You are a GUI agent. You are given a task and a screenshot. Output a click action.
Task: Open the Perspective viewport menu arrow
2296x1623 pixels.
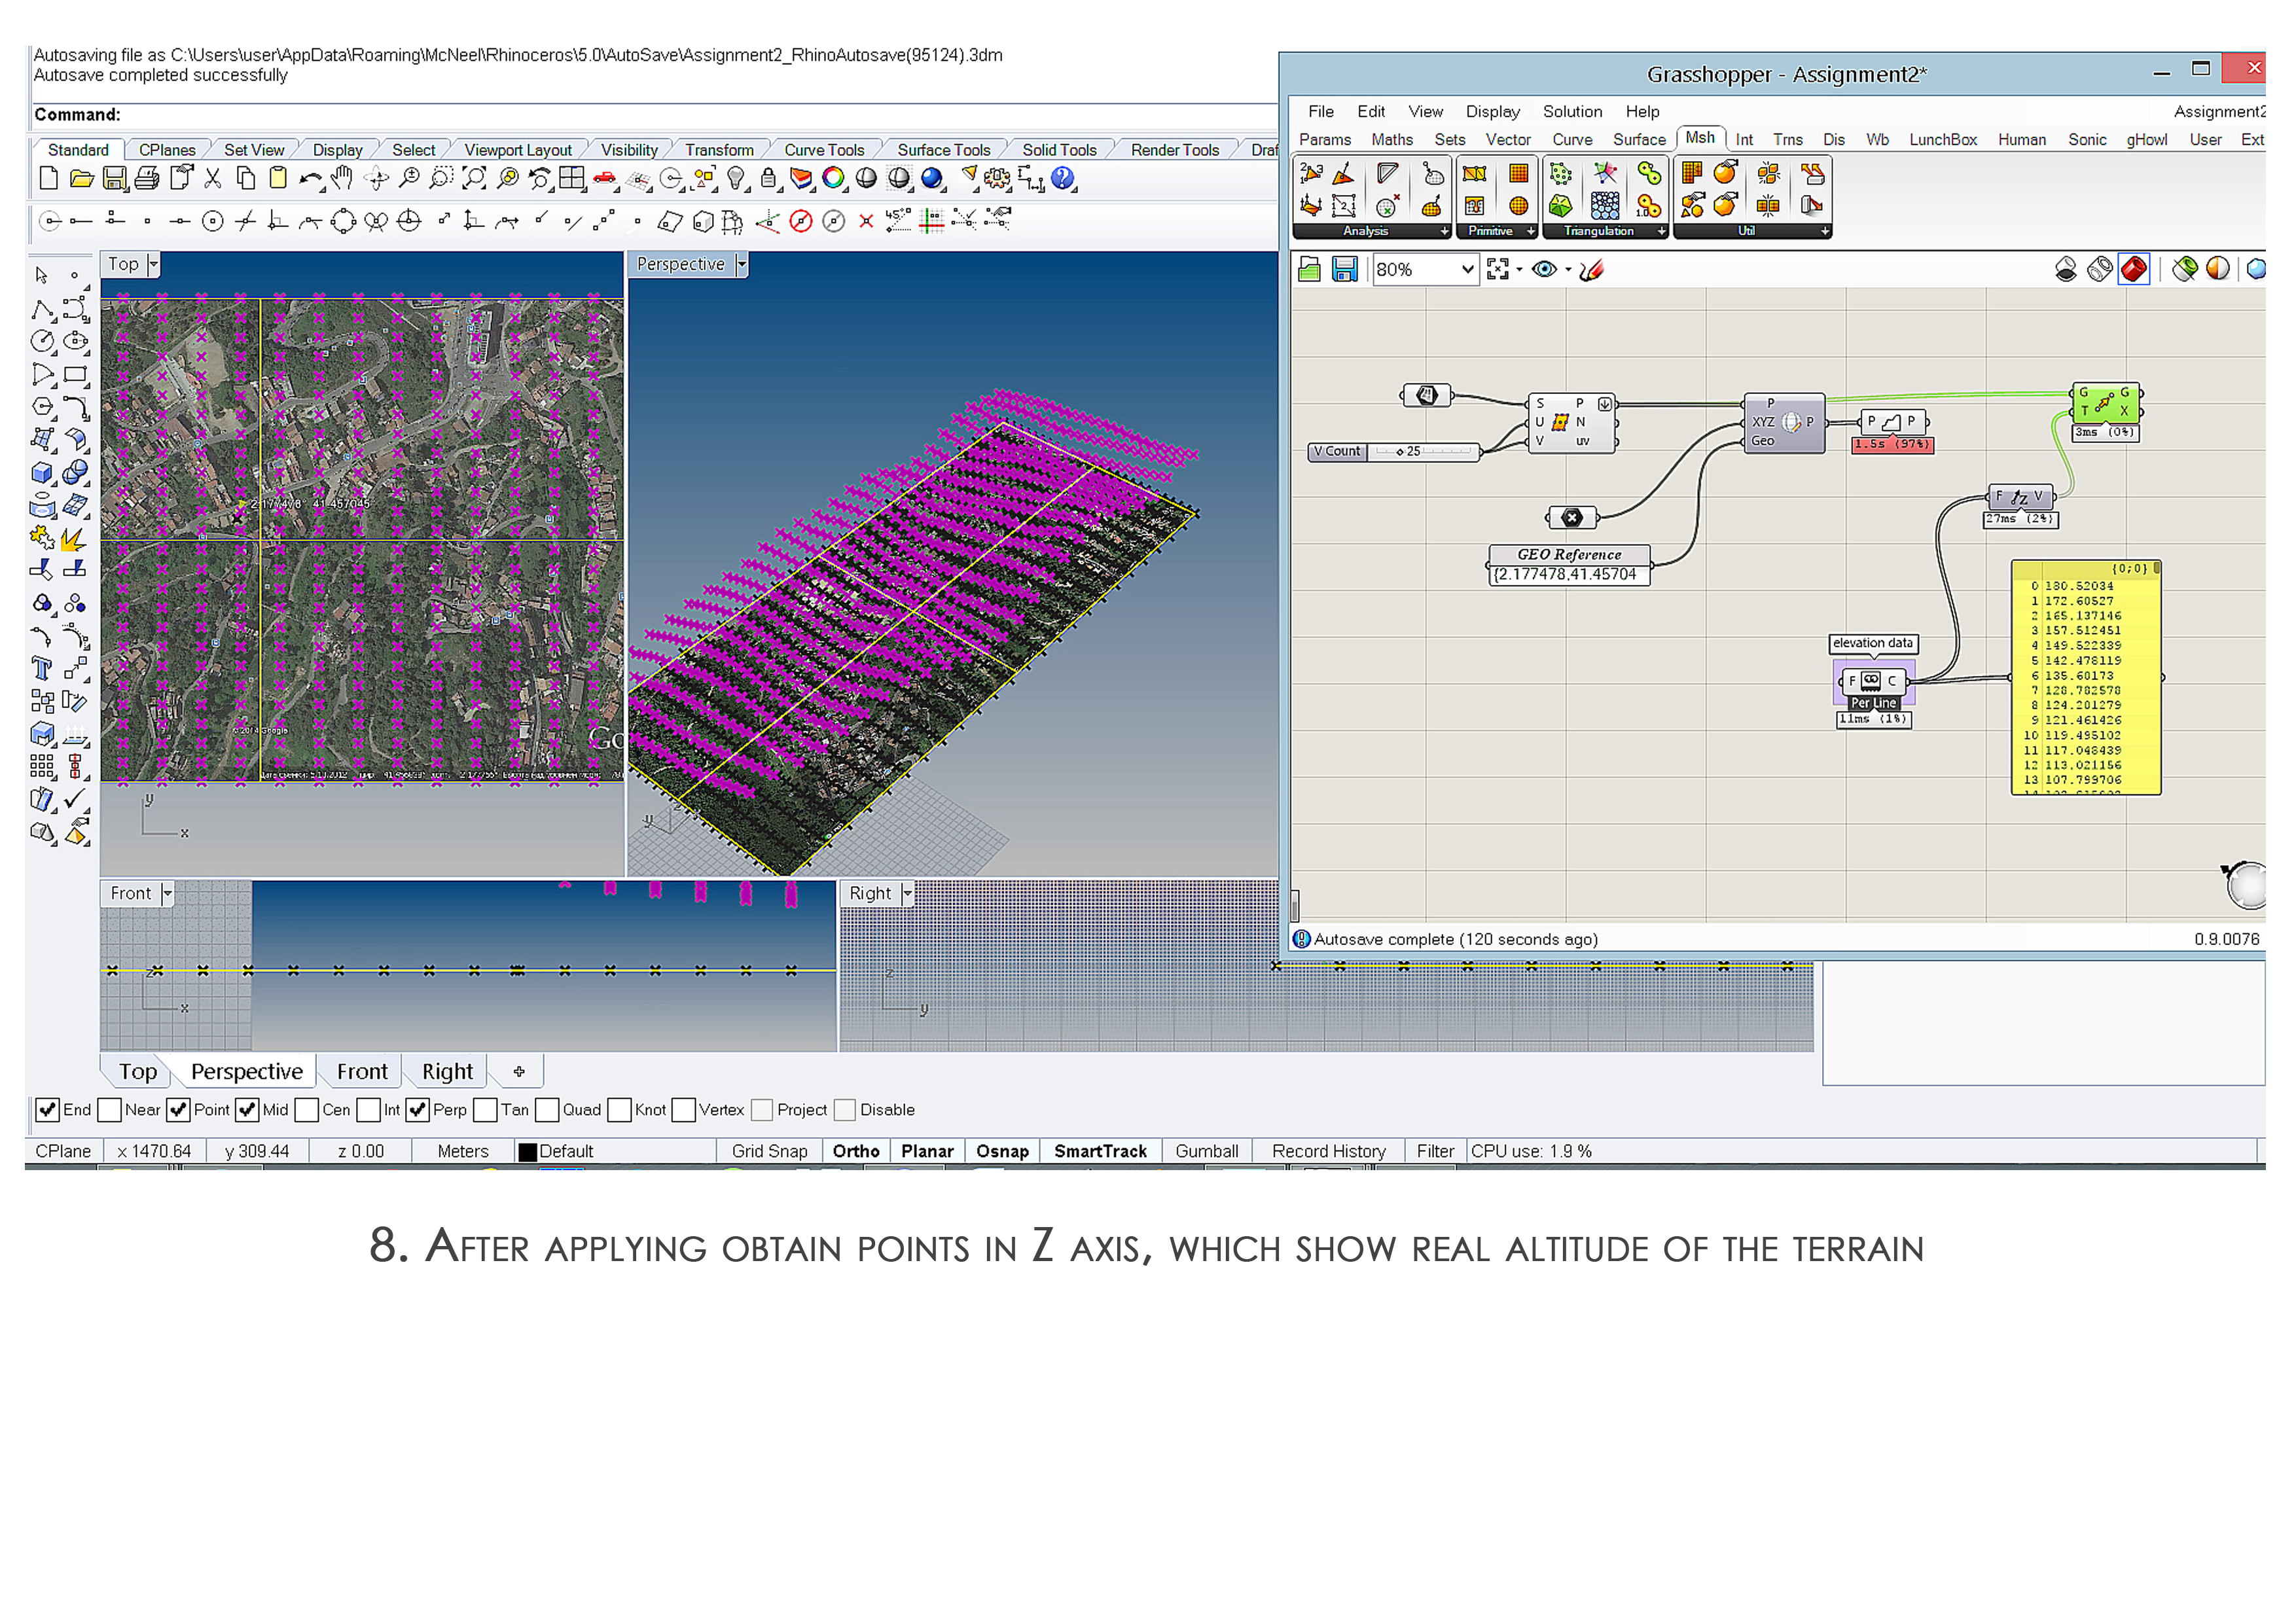[x=741, y=264]
